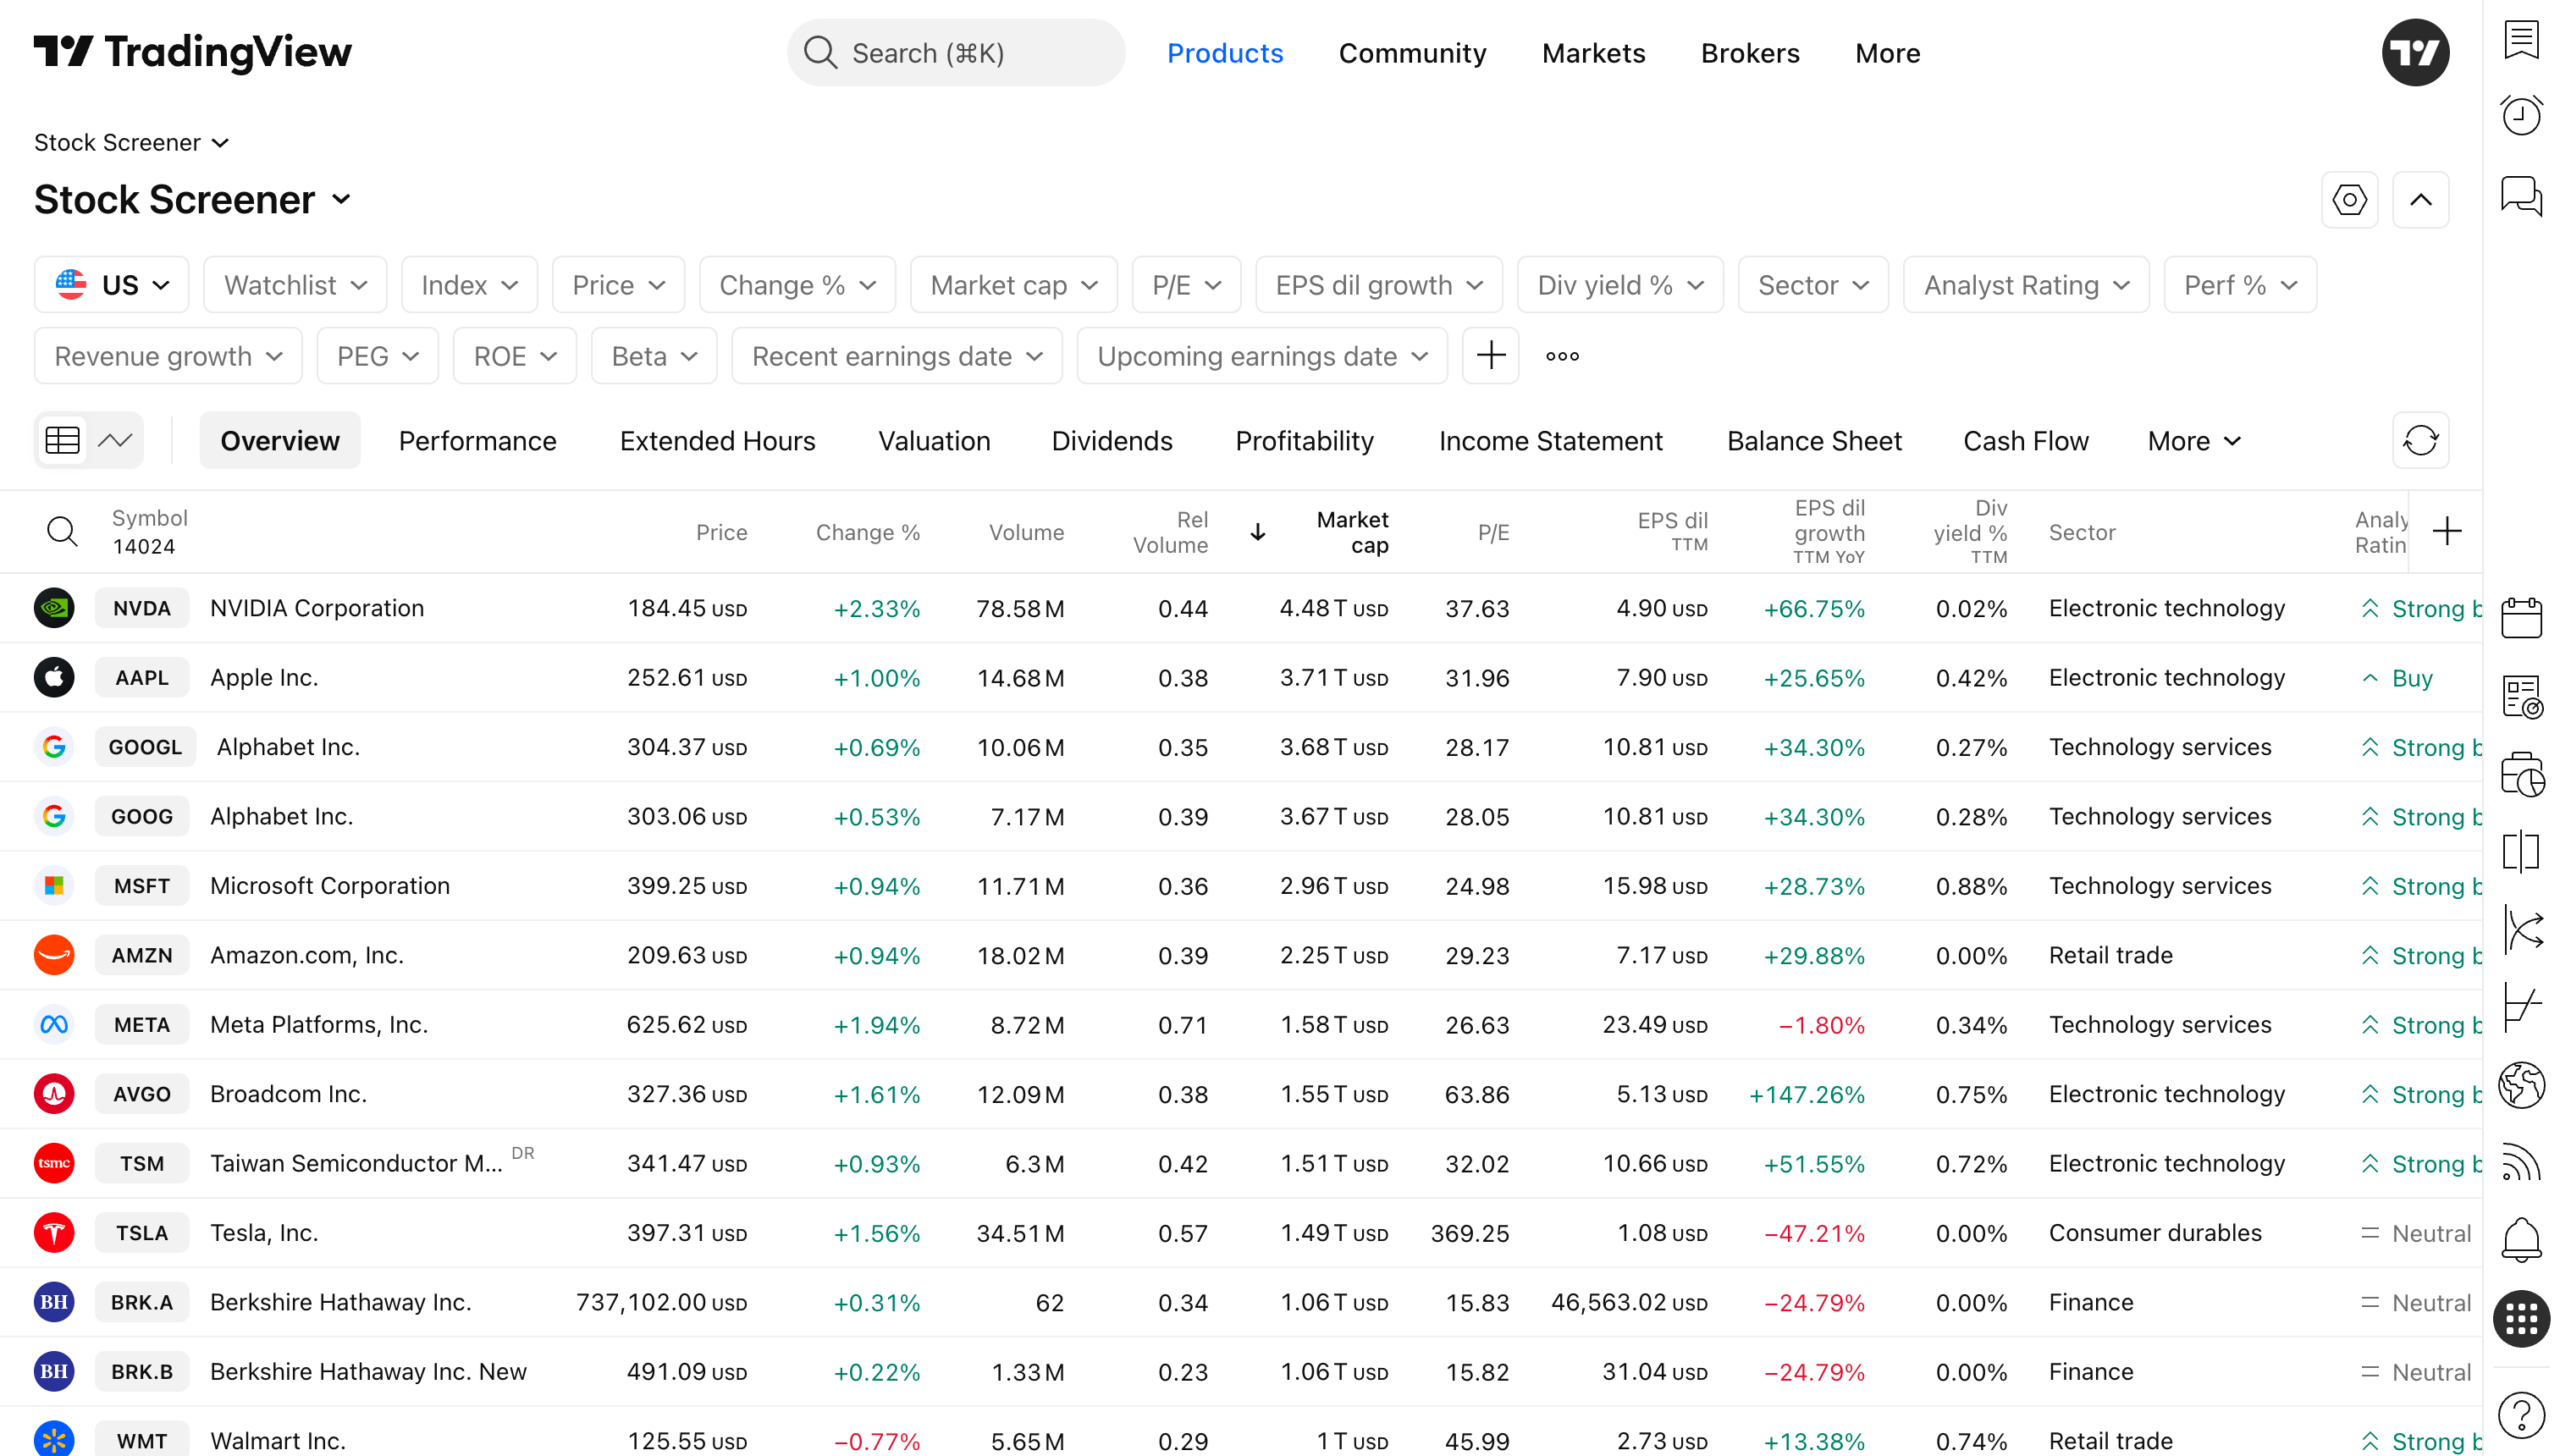Image resolution: width=2560 pixels, height=1456 pixels.
Task: Add a new filter with plus icon
Action: pos(1490,356)
